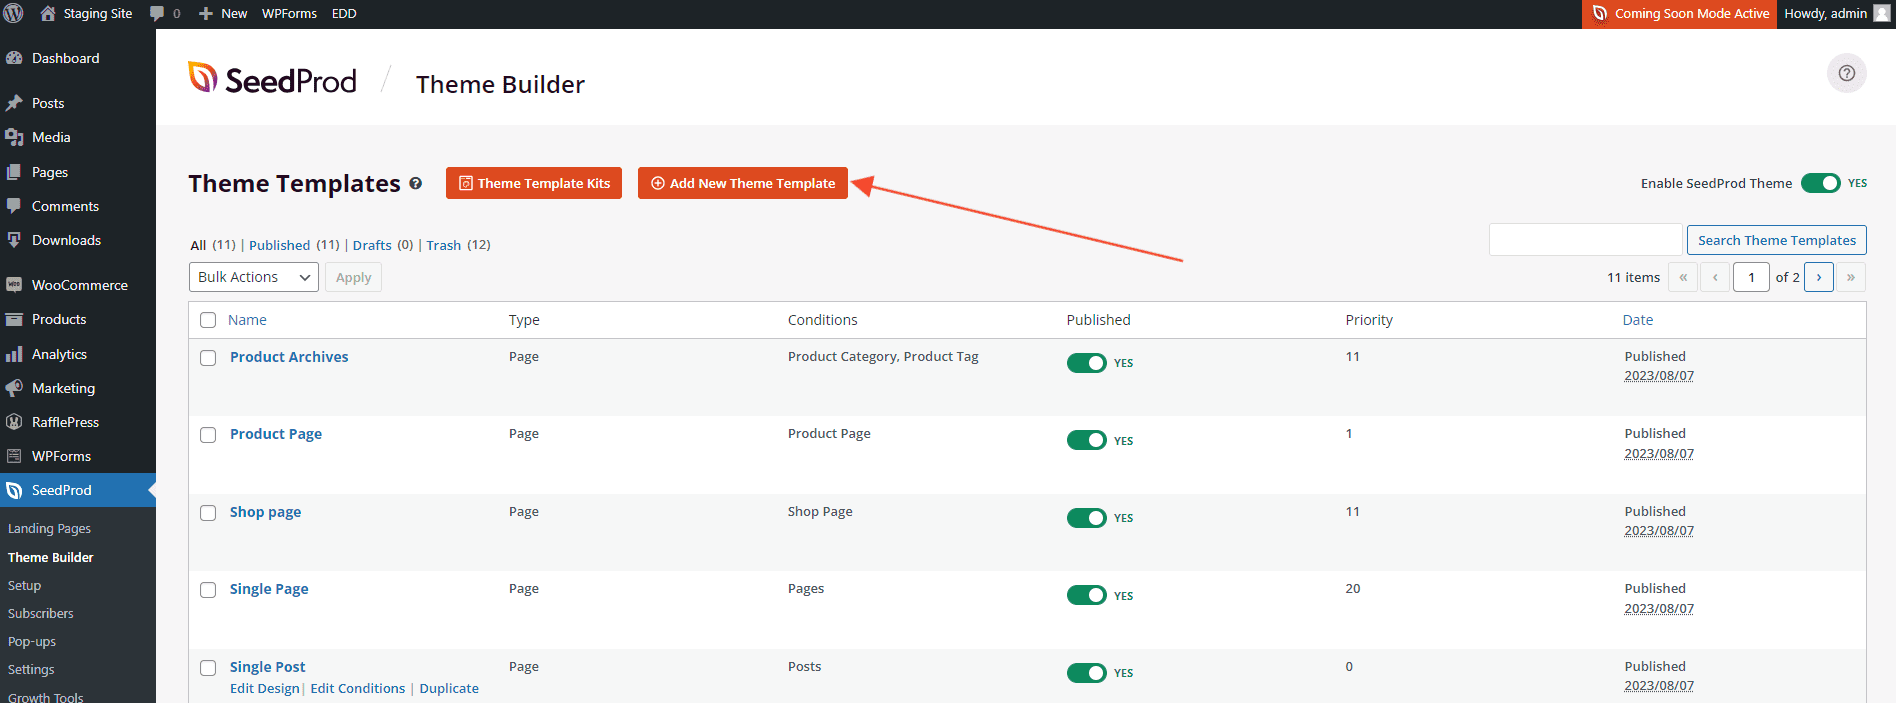Image resolution: width=1896 pixels, height=703 pixels.
Task: Click the Theme Template Kits button
Action: point(534,183)
